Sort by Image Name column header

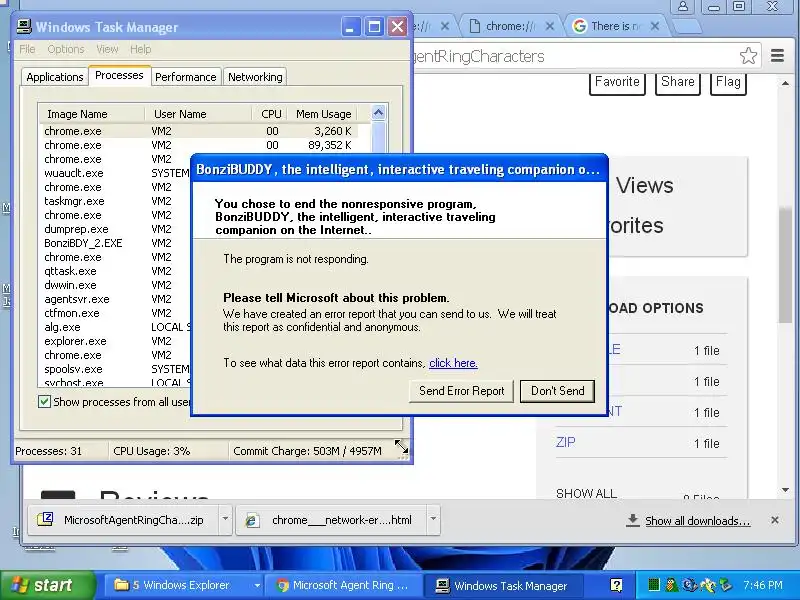click(x=92, y=114)
